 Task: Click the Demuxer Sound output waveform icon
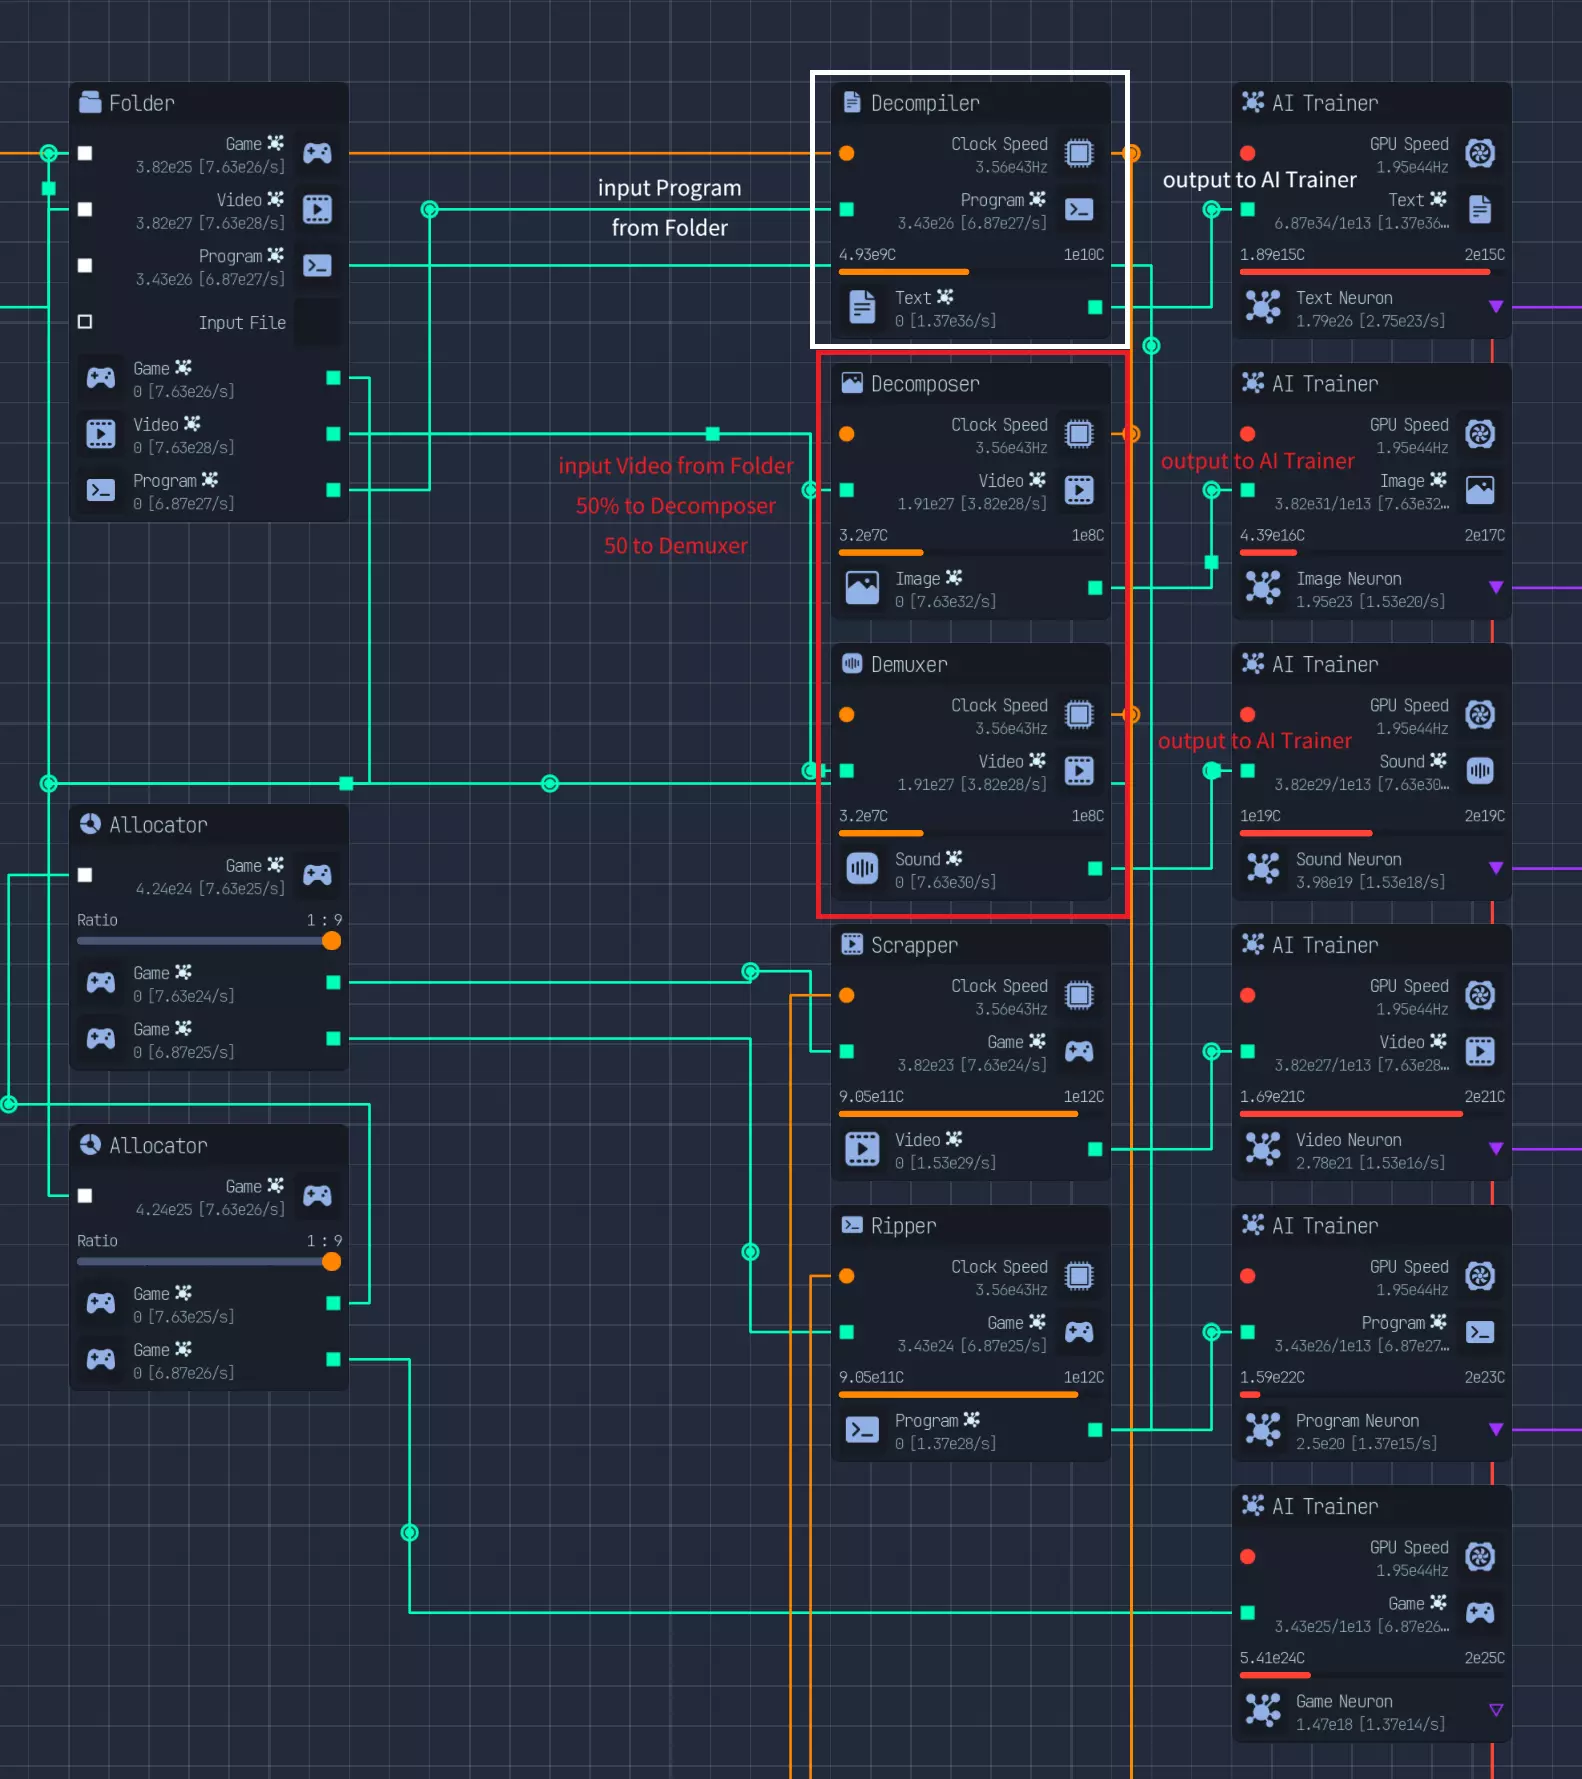pos(862,868)
